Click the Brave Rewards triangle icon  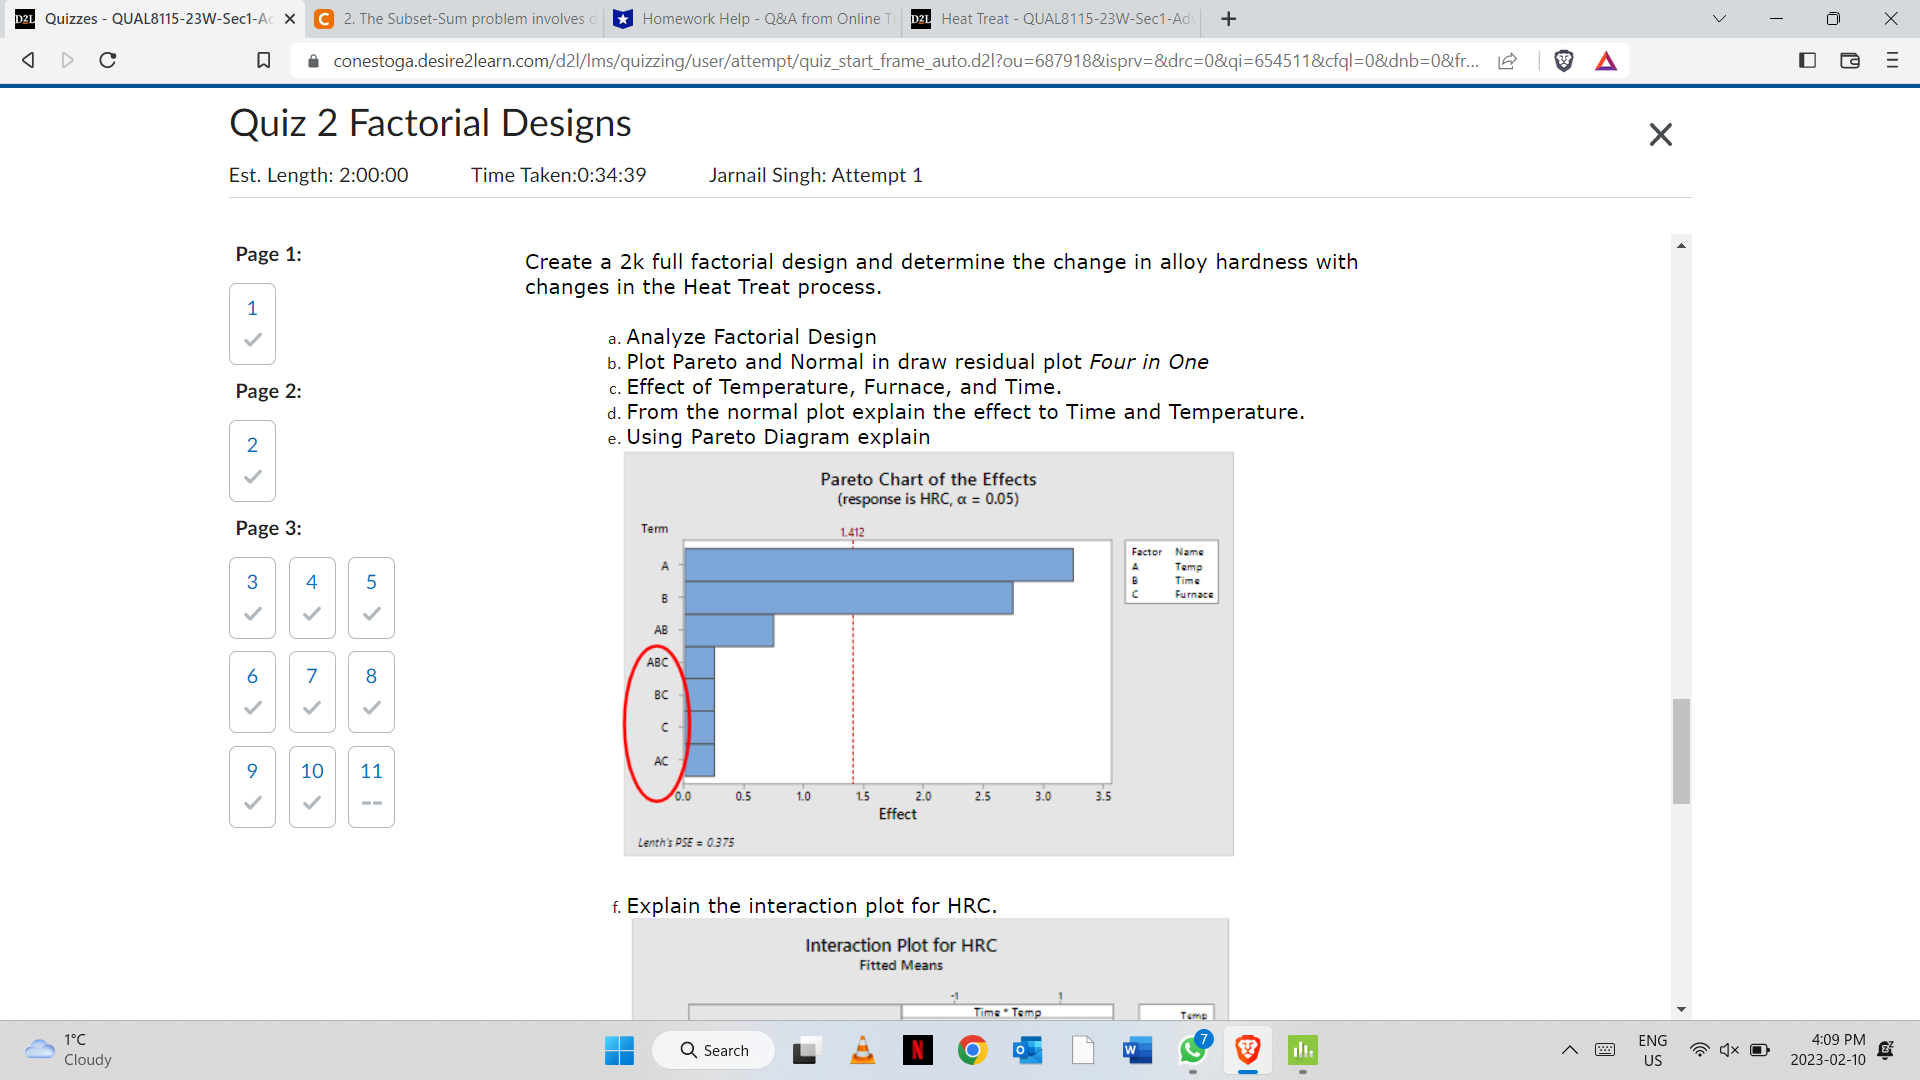click(x=1606, y=61)
